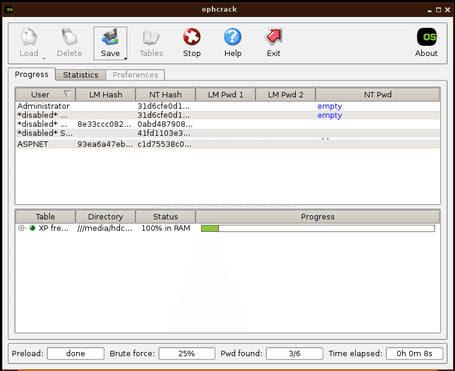The height and width of the screenshot is (371, 455).
Task: Open the About OS logo icon
Action: coord(427,37)
